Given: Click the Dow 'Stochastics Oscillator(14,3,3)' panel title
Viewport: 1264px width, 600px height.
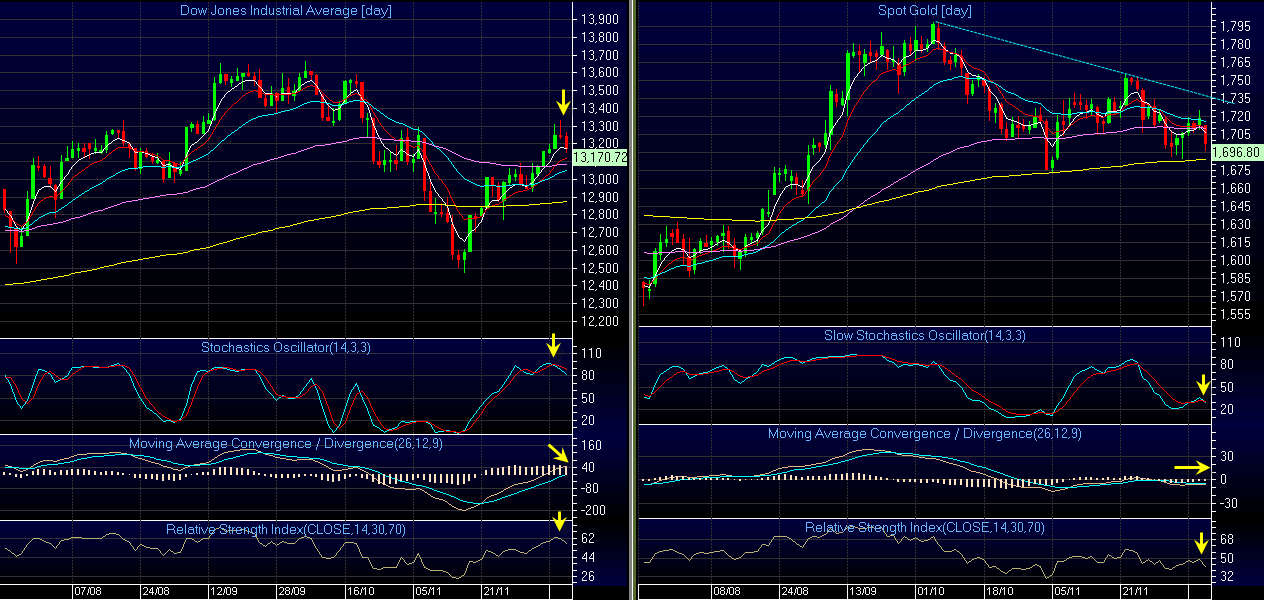Looking at the screenshot, I should (x=286, y=348).
